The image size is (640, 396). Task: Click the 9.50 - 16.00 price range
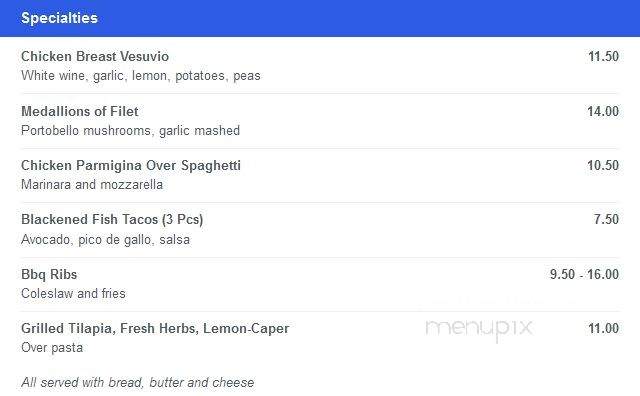584,274
